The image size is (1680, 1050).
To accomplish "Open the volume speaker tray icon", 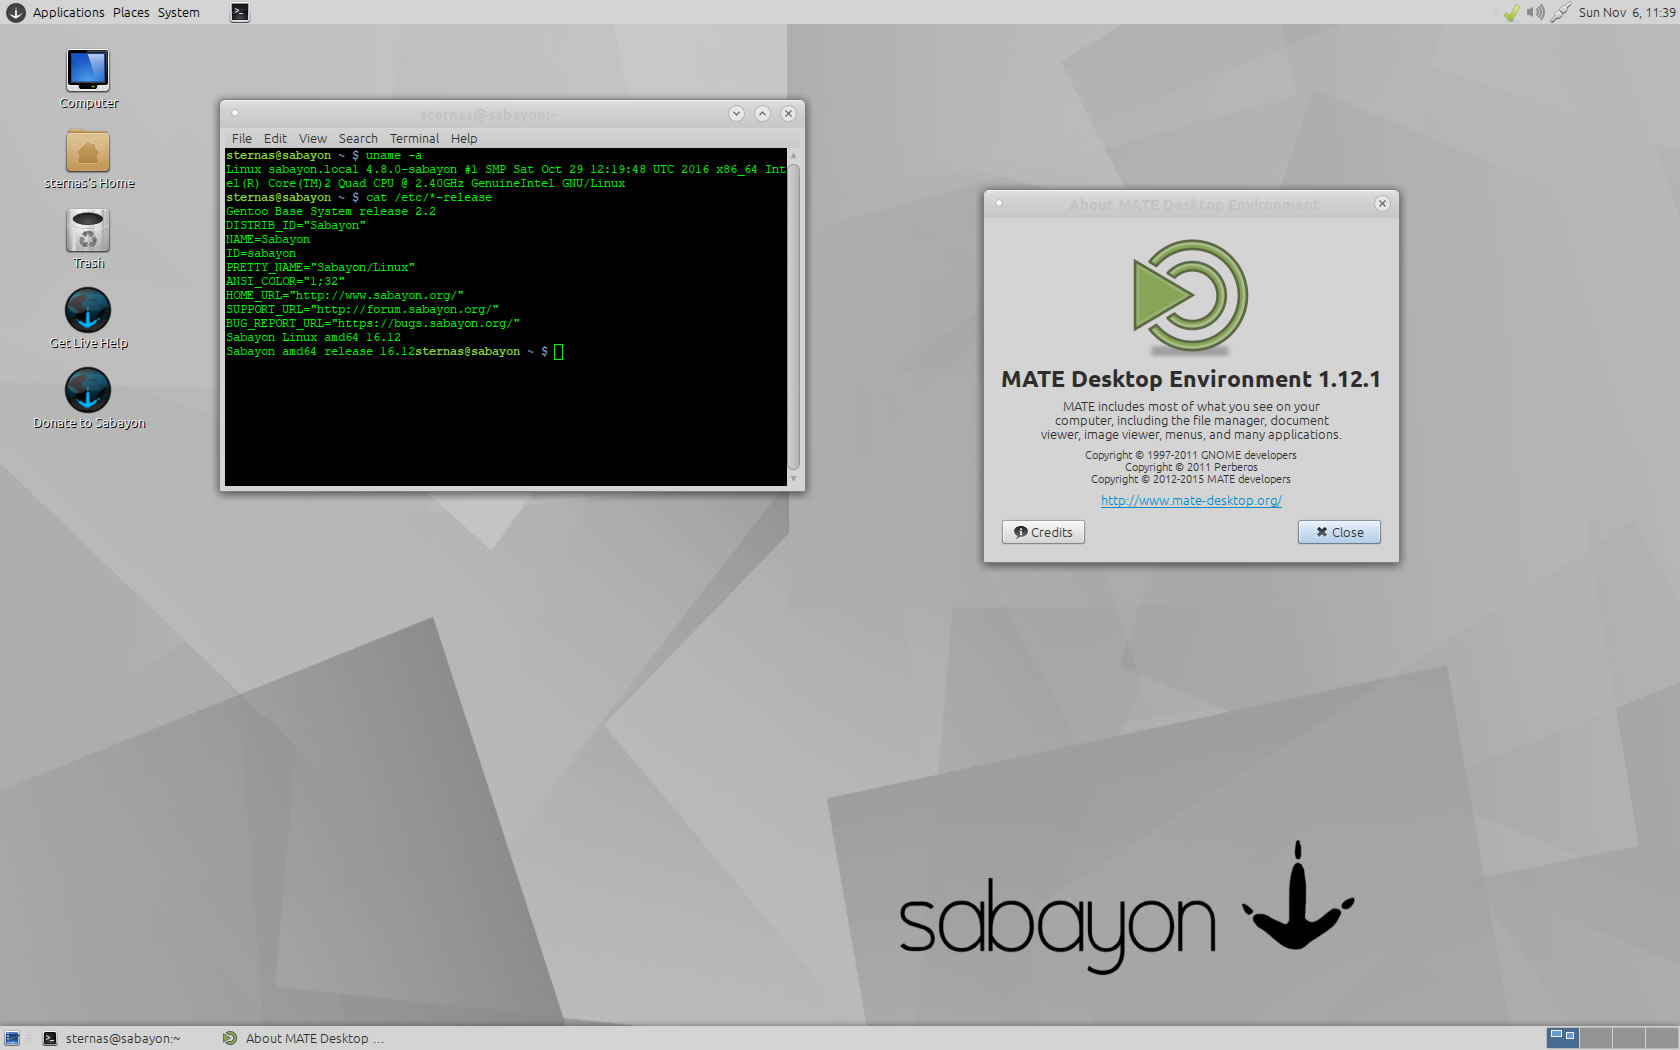I will (1535, 12).
